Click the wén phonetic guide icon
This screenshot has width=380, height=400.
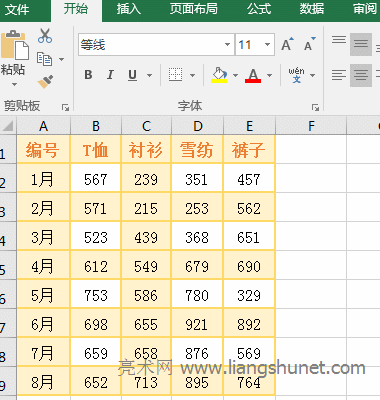click(x=296, y=75)
